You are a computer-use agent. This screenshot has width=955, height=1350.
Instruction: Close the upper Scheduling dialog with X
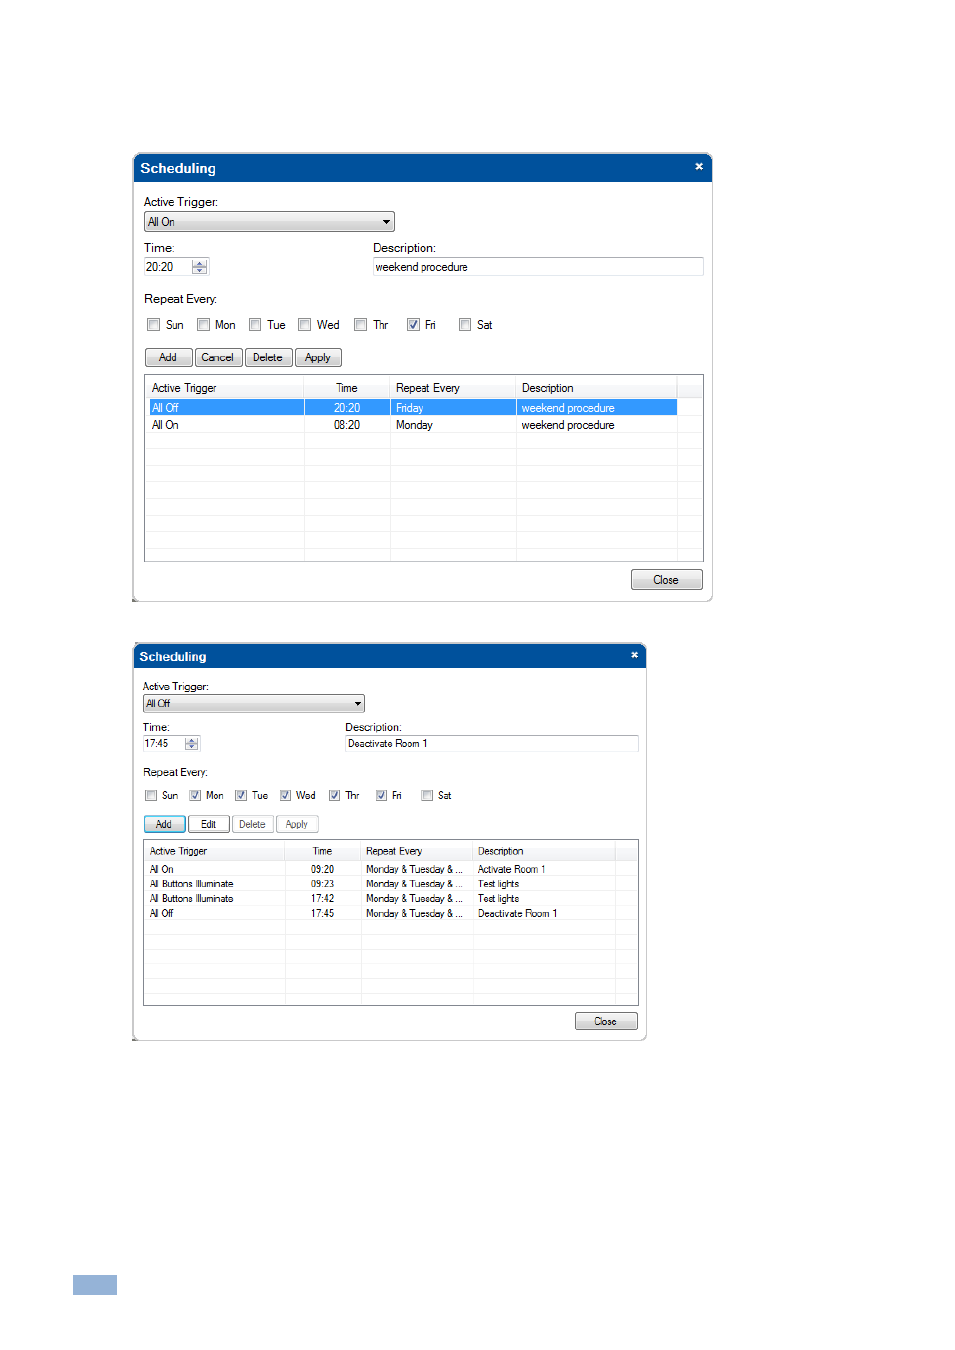[699, 167]
